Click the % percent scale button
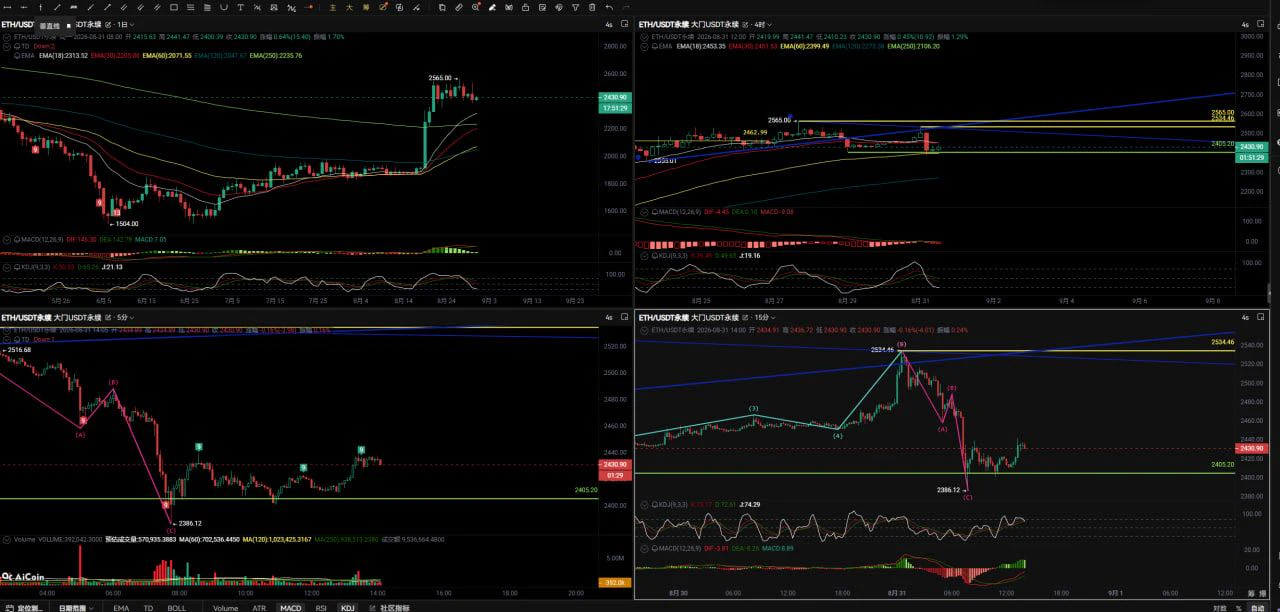This screenshot has width=1280, height=612. pyautogui.click(x=1241, y=607)
